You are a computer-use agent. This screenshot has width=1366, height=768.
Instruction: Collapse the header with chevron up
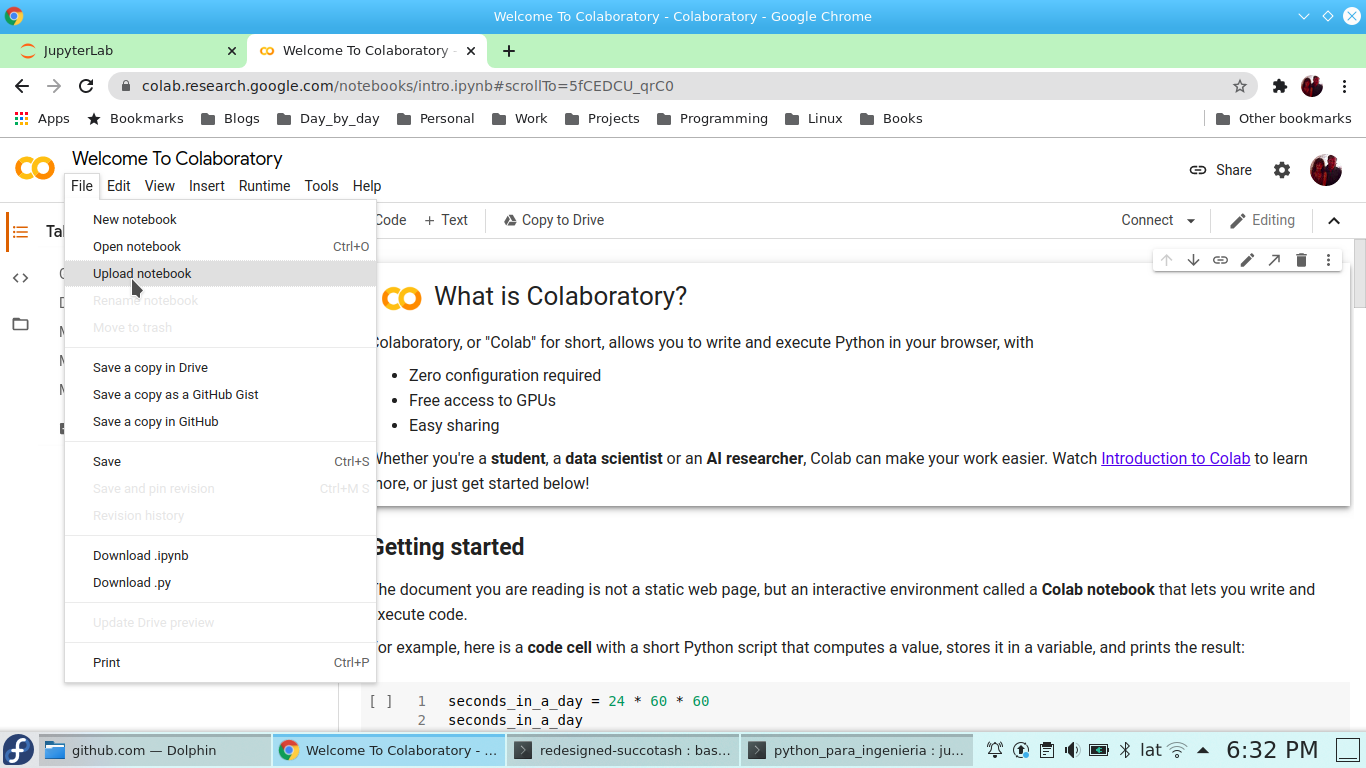1334,221
